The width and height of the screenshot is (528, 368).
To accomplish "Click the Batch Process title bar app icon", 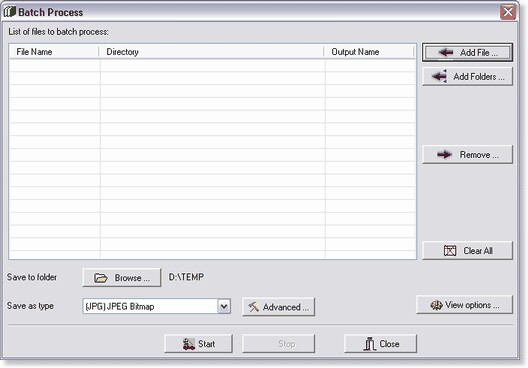I will (x=10, y=12).
